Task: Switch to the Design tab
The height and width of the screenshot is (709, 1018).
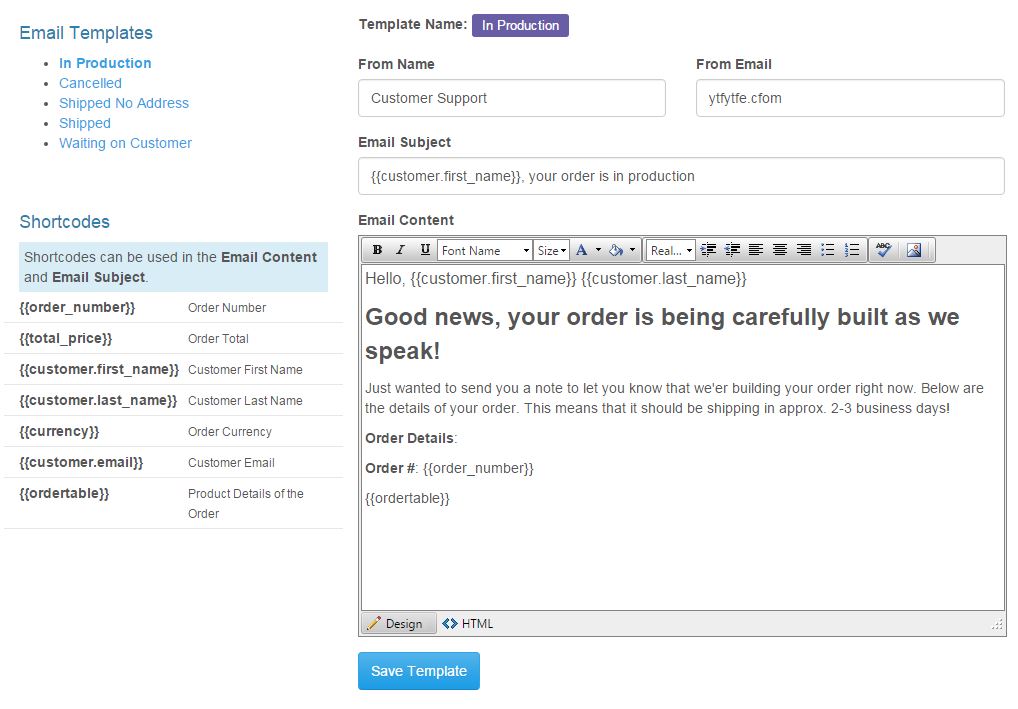Action: pos(398,623)
